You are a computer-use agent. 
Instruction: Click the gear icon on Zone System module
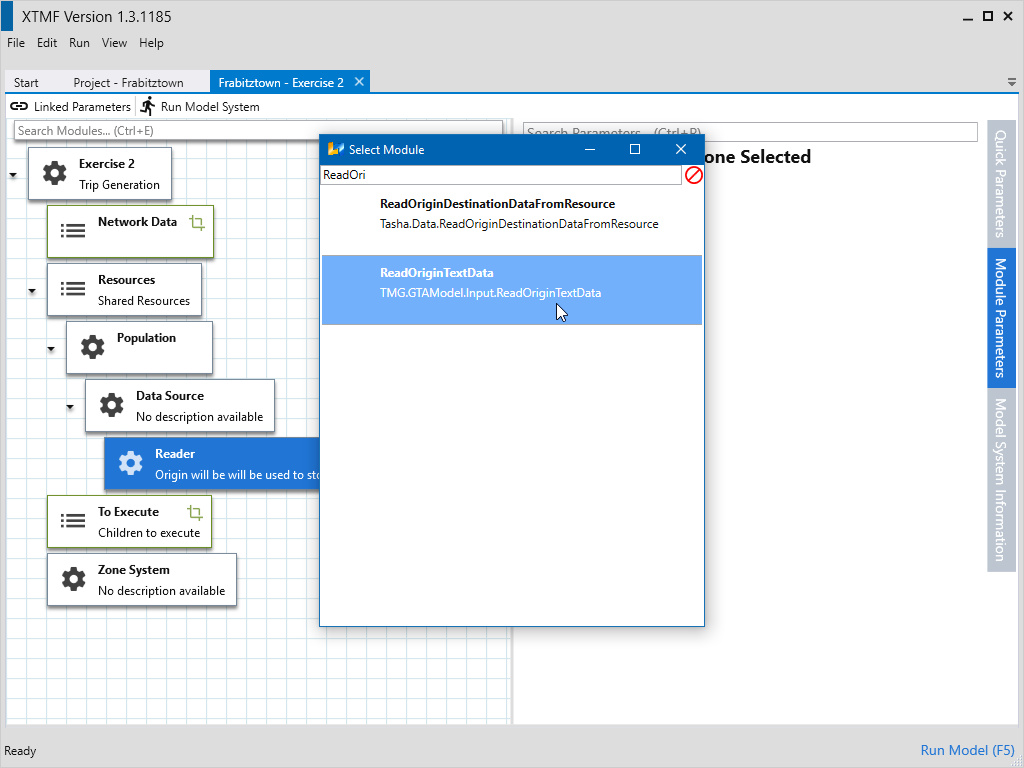pos(73,579)
